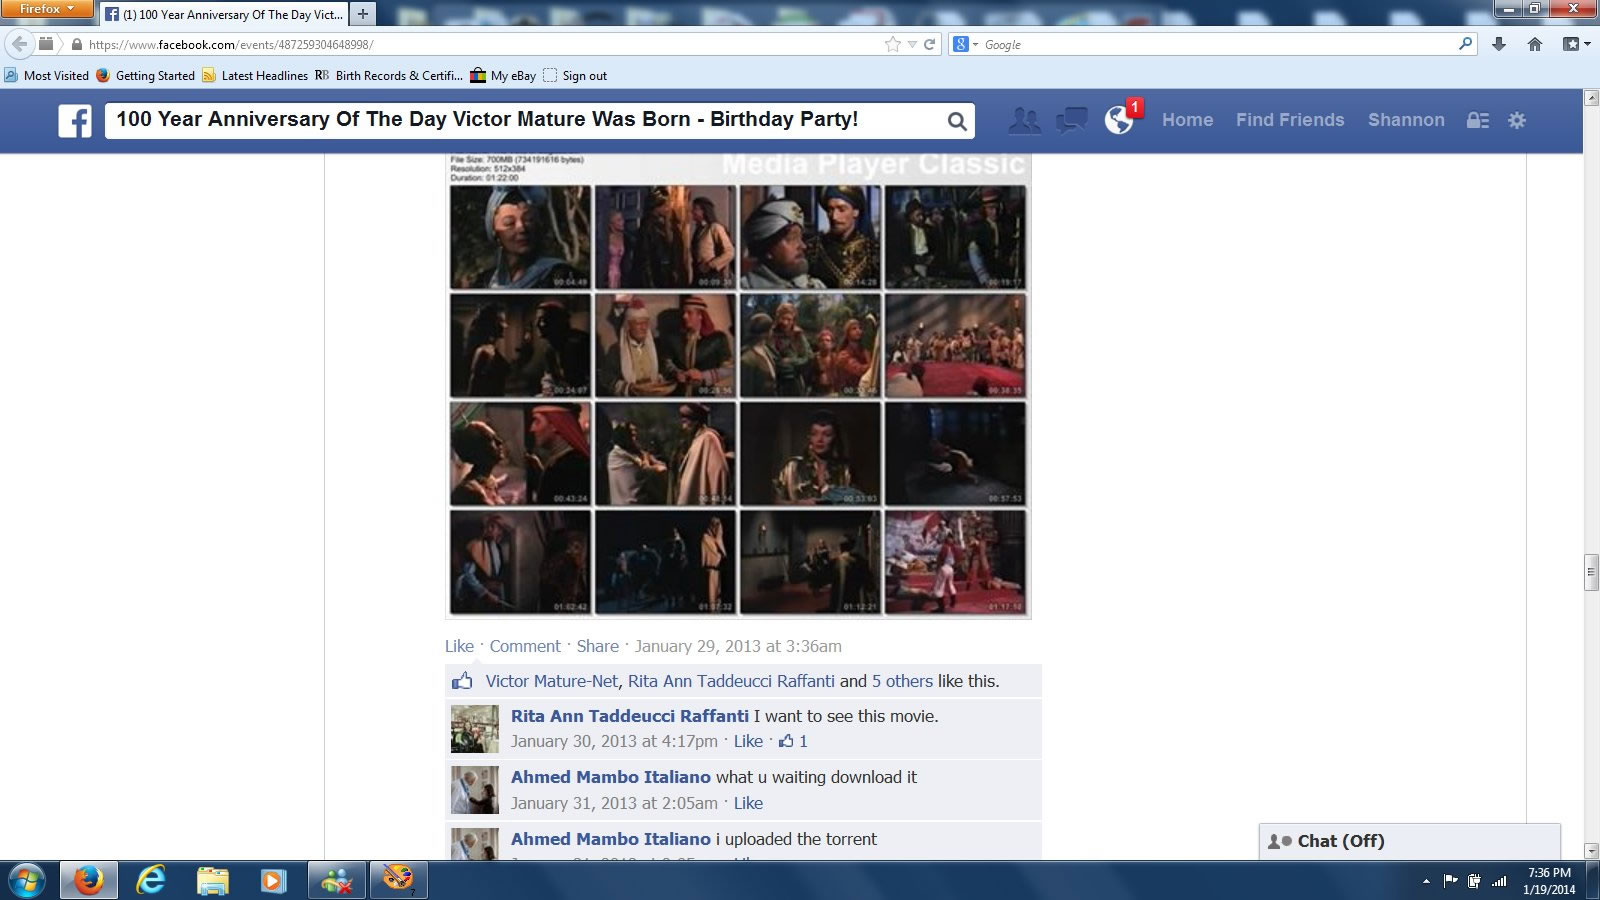Open the Firefox menu button

pos(47,9)
